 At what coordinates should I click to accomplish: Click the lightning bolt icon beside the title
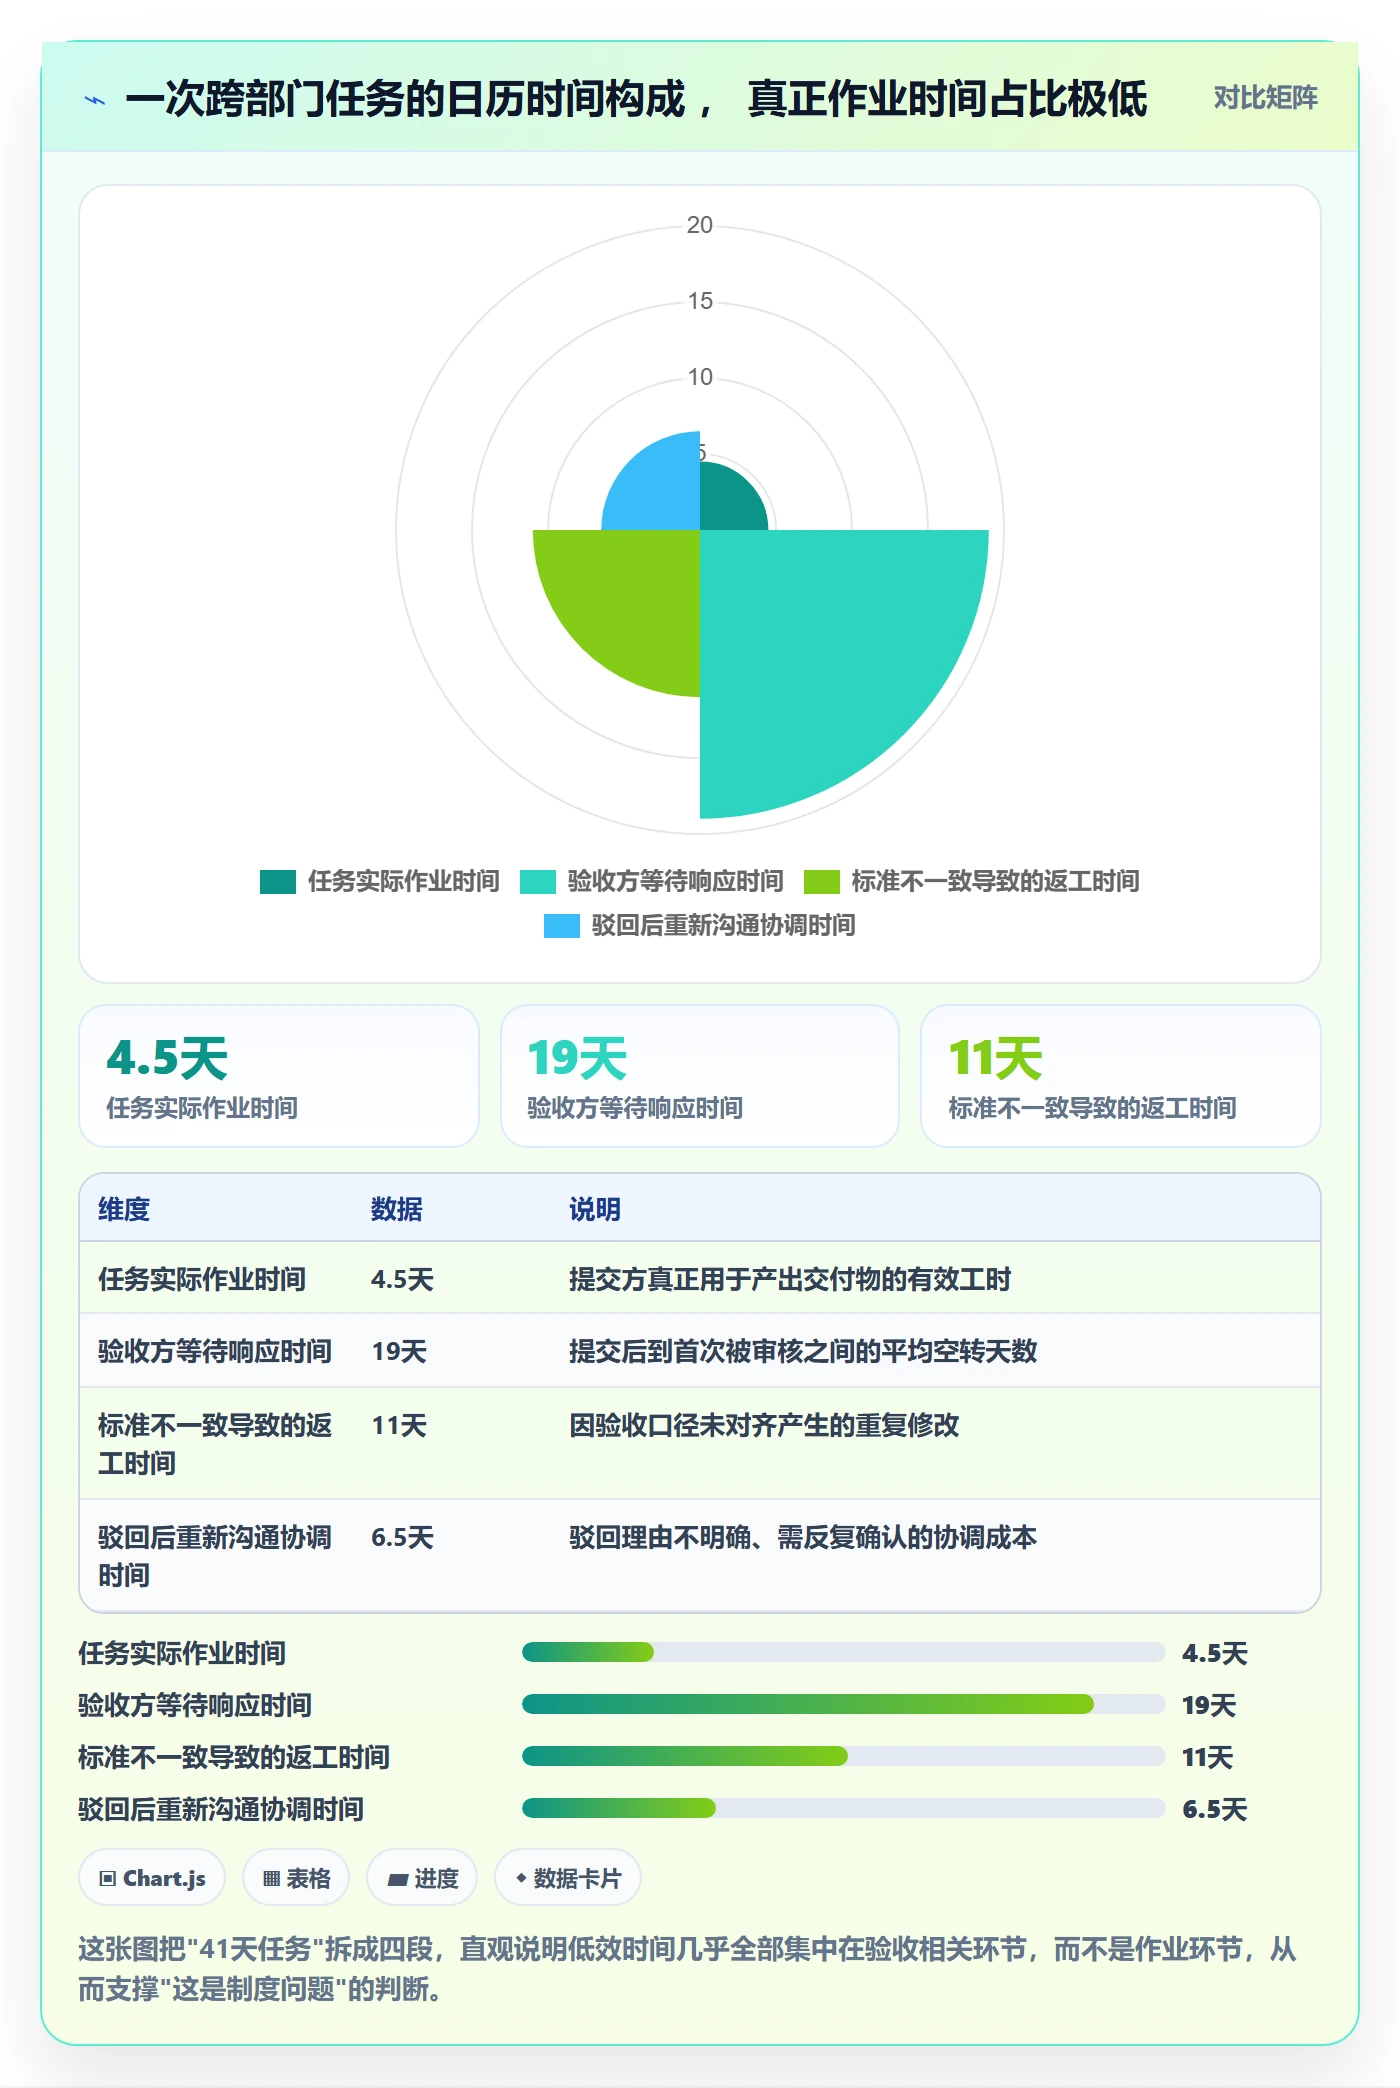[x=95, y=100]
